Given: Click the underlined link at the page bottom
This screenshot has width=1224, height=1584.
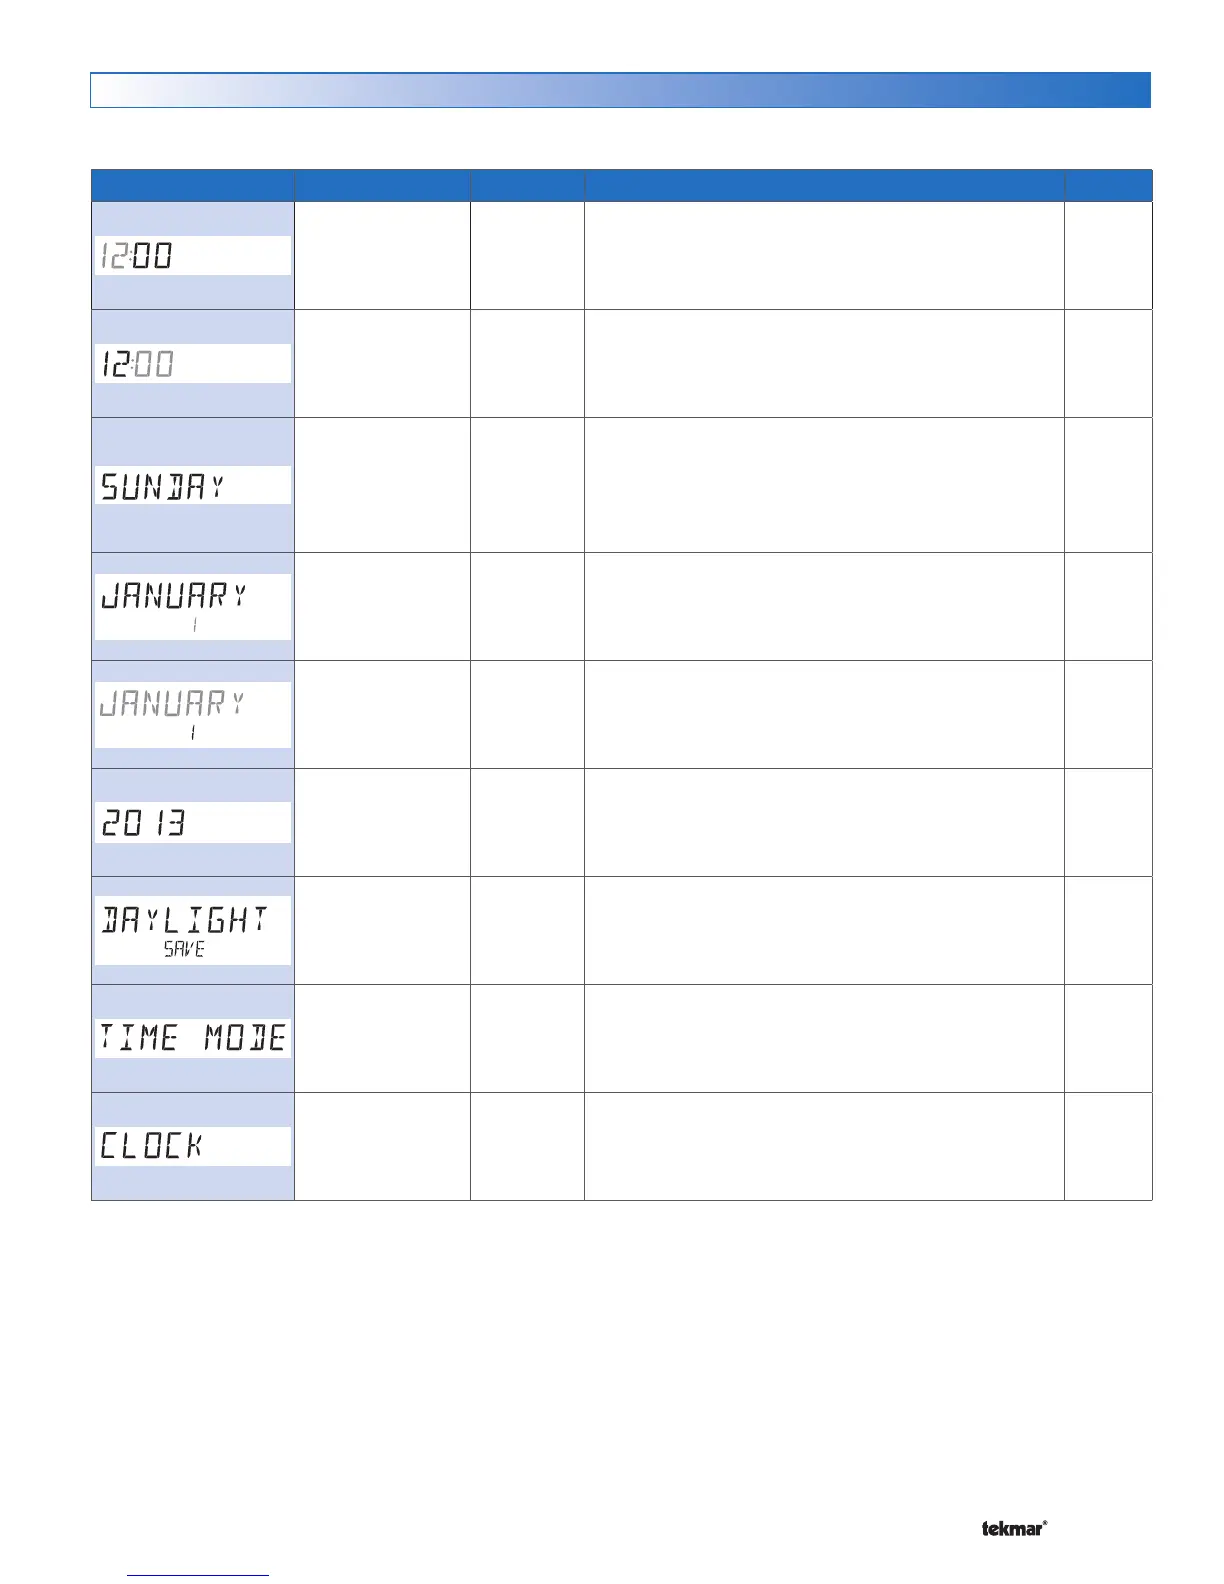Looking at the screenshot, I should (198, 1575).
